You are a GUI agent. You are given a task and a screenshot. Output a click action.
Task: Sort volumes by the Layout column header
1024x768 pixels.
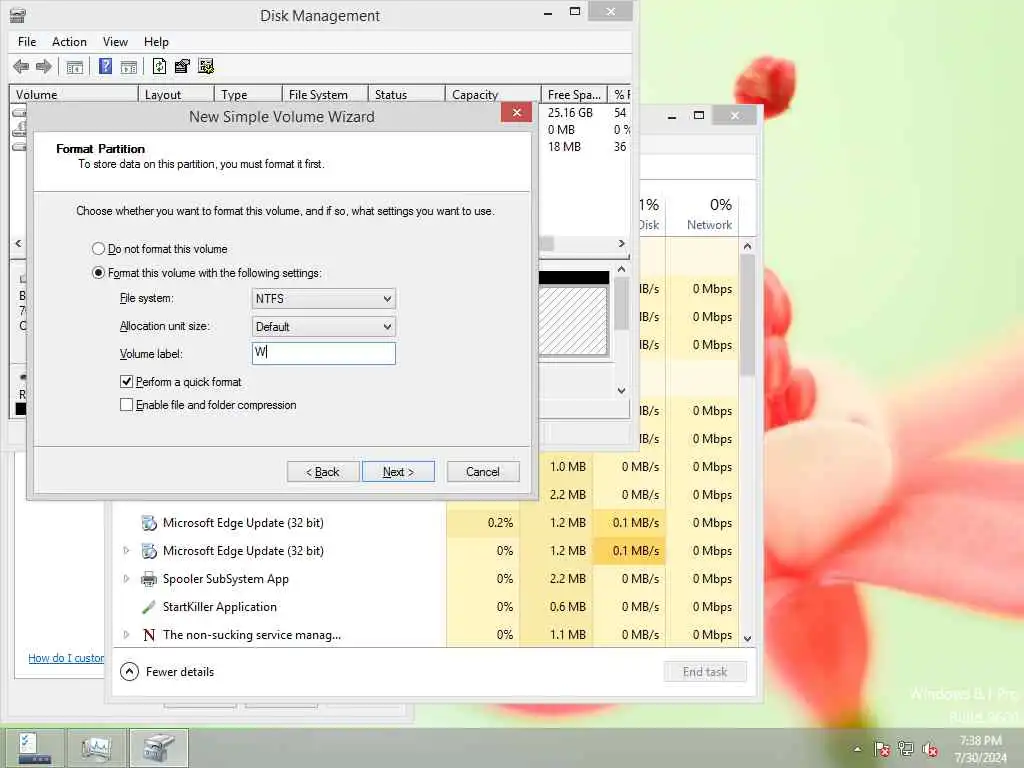(176, 94)
